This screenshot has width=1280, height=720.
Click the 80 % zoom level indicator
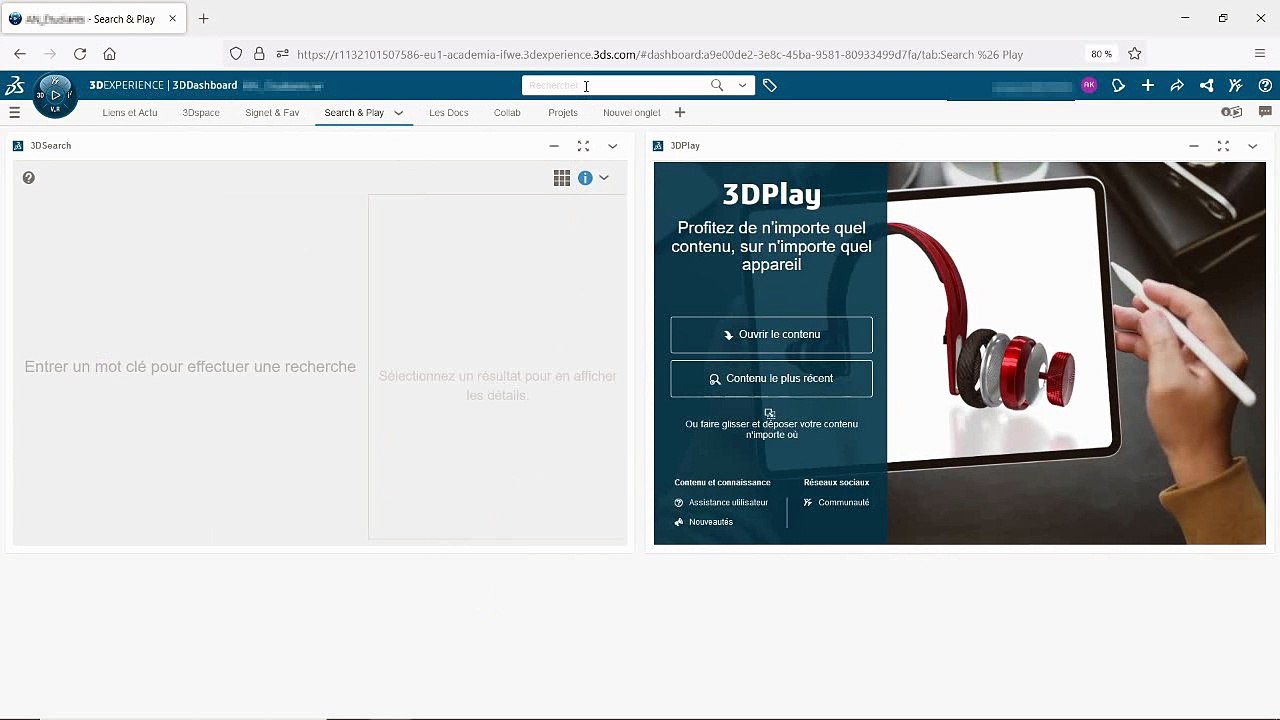pos(1101,54)
